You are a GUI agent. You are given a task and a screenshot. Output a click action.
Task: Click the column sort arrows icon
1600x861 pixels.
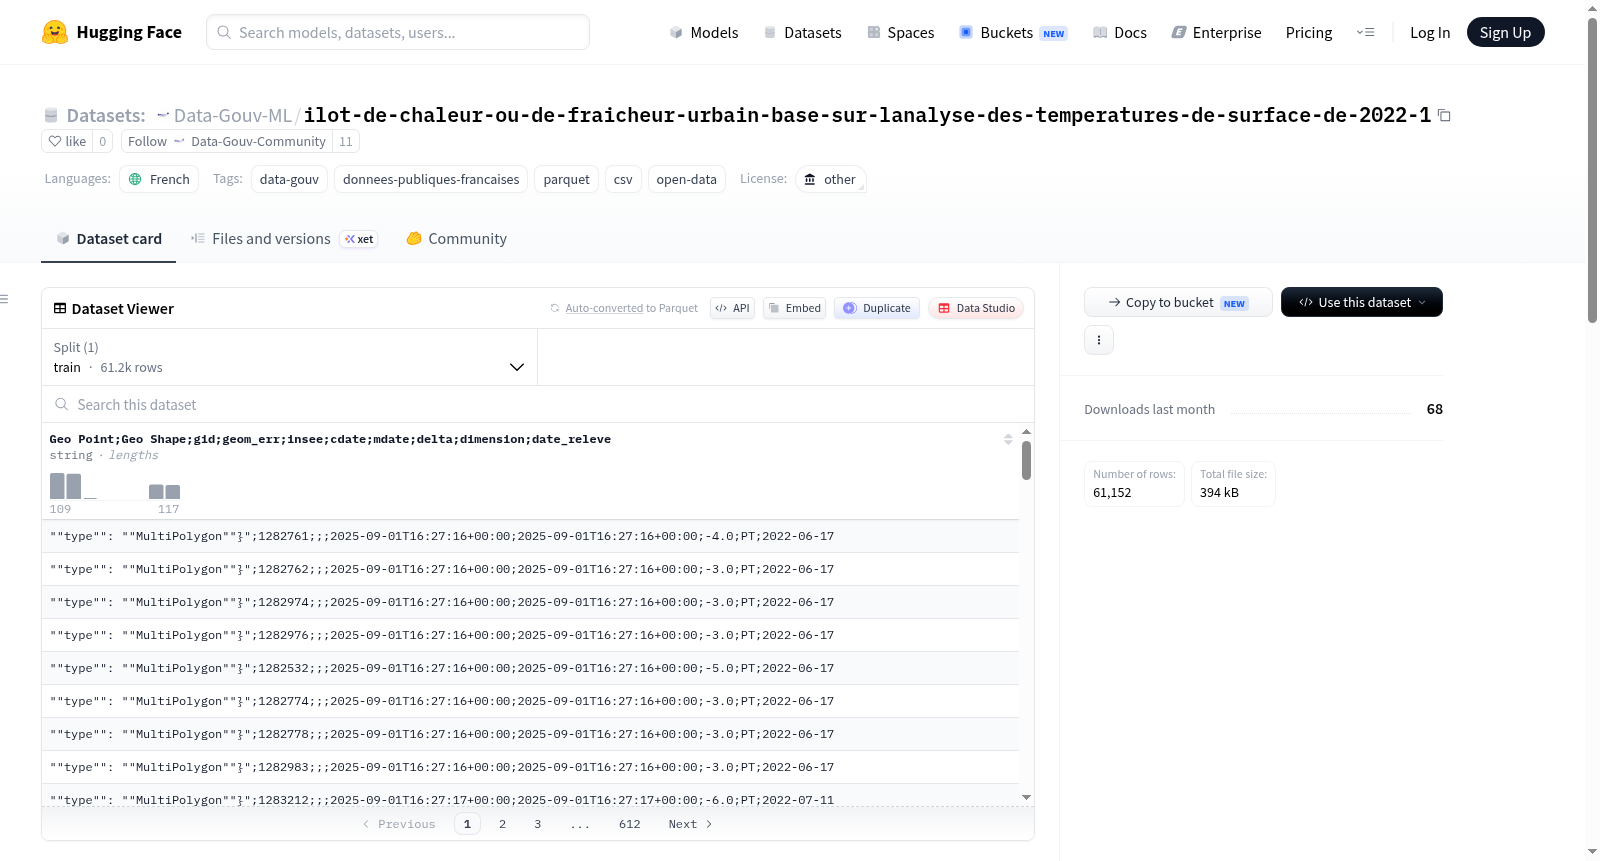coord(1008,439)
